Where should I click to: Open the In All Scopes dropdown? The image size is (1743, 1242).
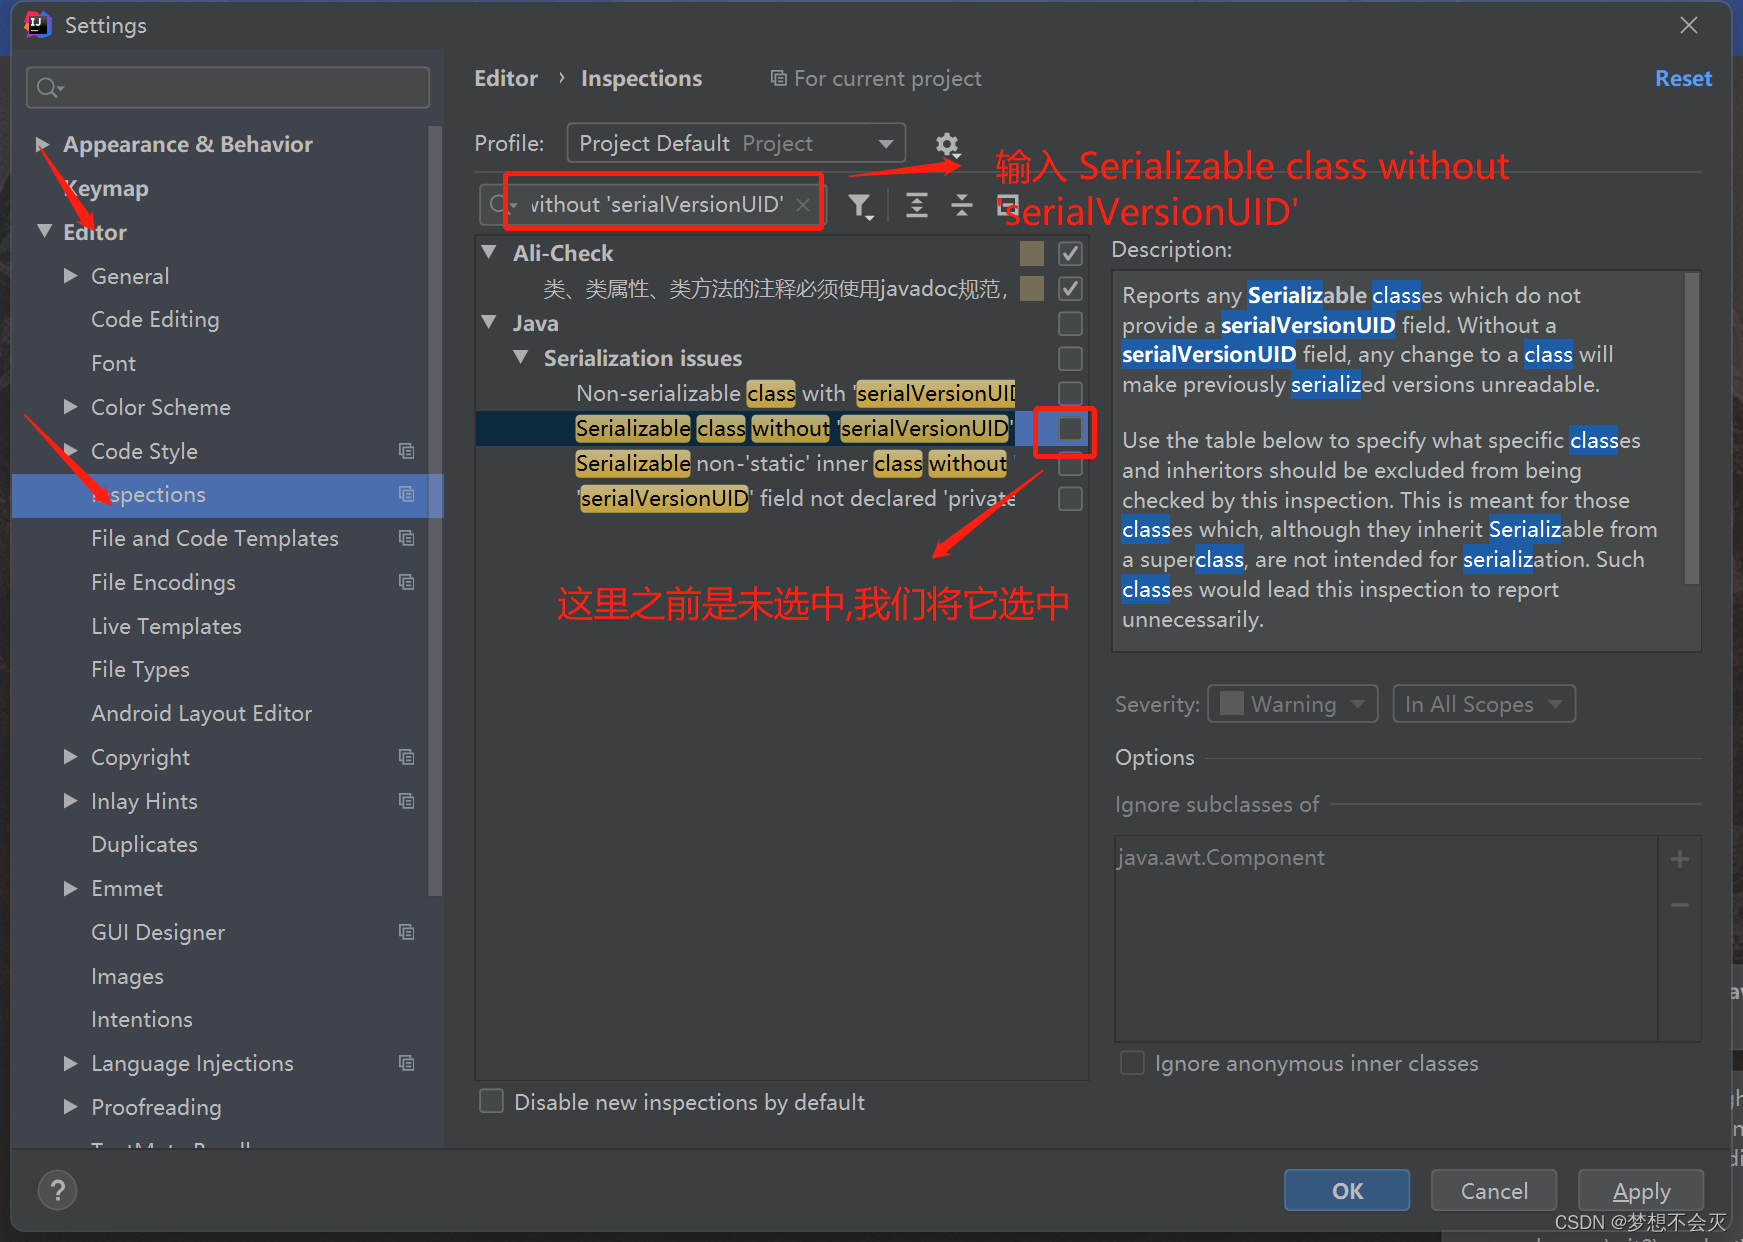tap(1484, 703)
